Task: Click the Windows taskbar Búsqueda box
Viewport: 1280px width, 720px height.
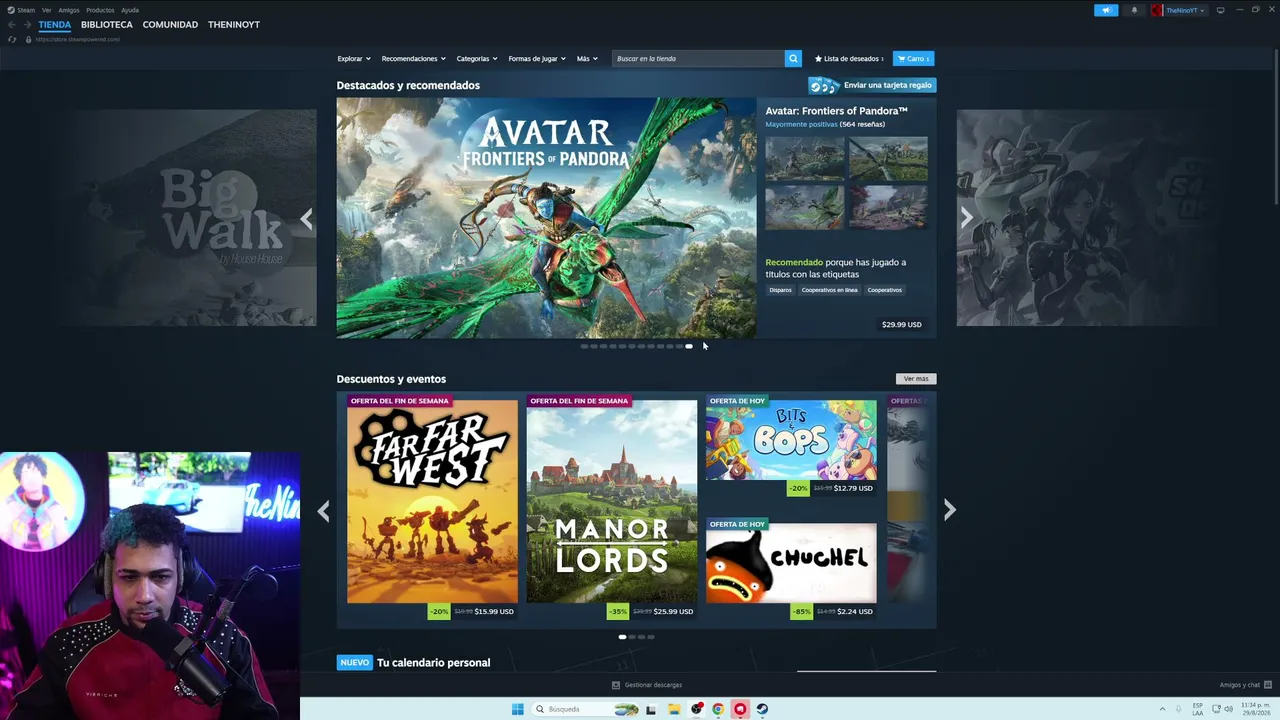Action: [585, 709]
